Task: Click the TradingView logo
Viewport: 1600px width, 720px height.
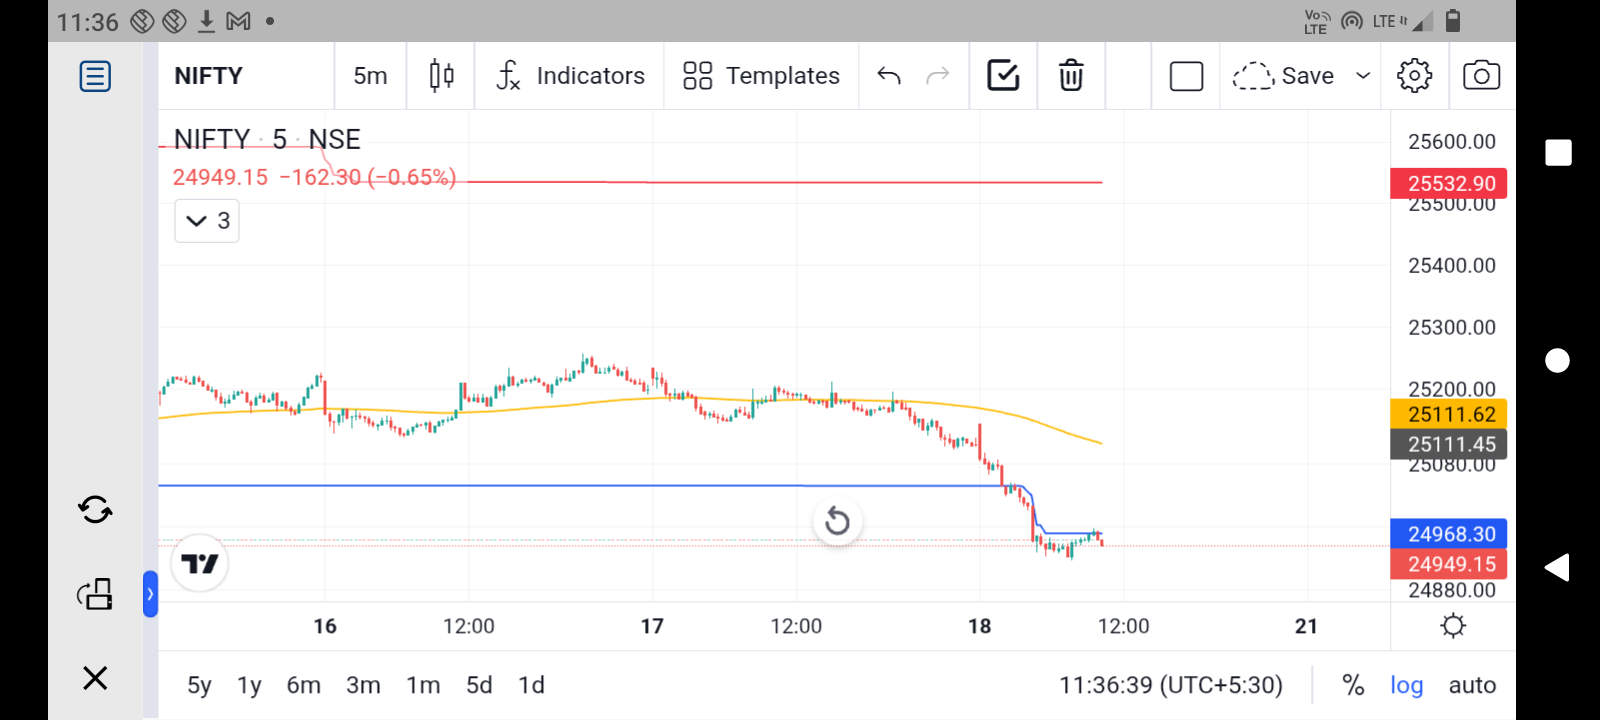Action: click(x=200, y=564)
